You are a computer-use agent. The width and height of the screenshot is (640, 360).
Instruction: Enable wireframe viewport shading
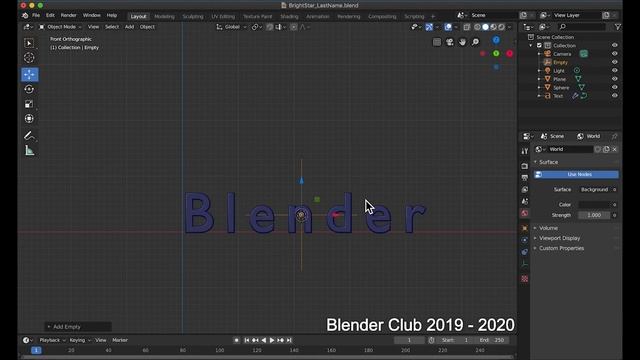coord(477,27)
